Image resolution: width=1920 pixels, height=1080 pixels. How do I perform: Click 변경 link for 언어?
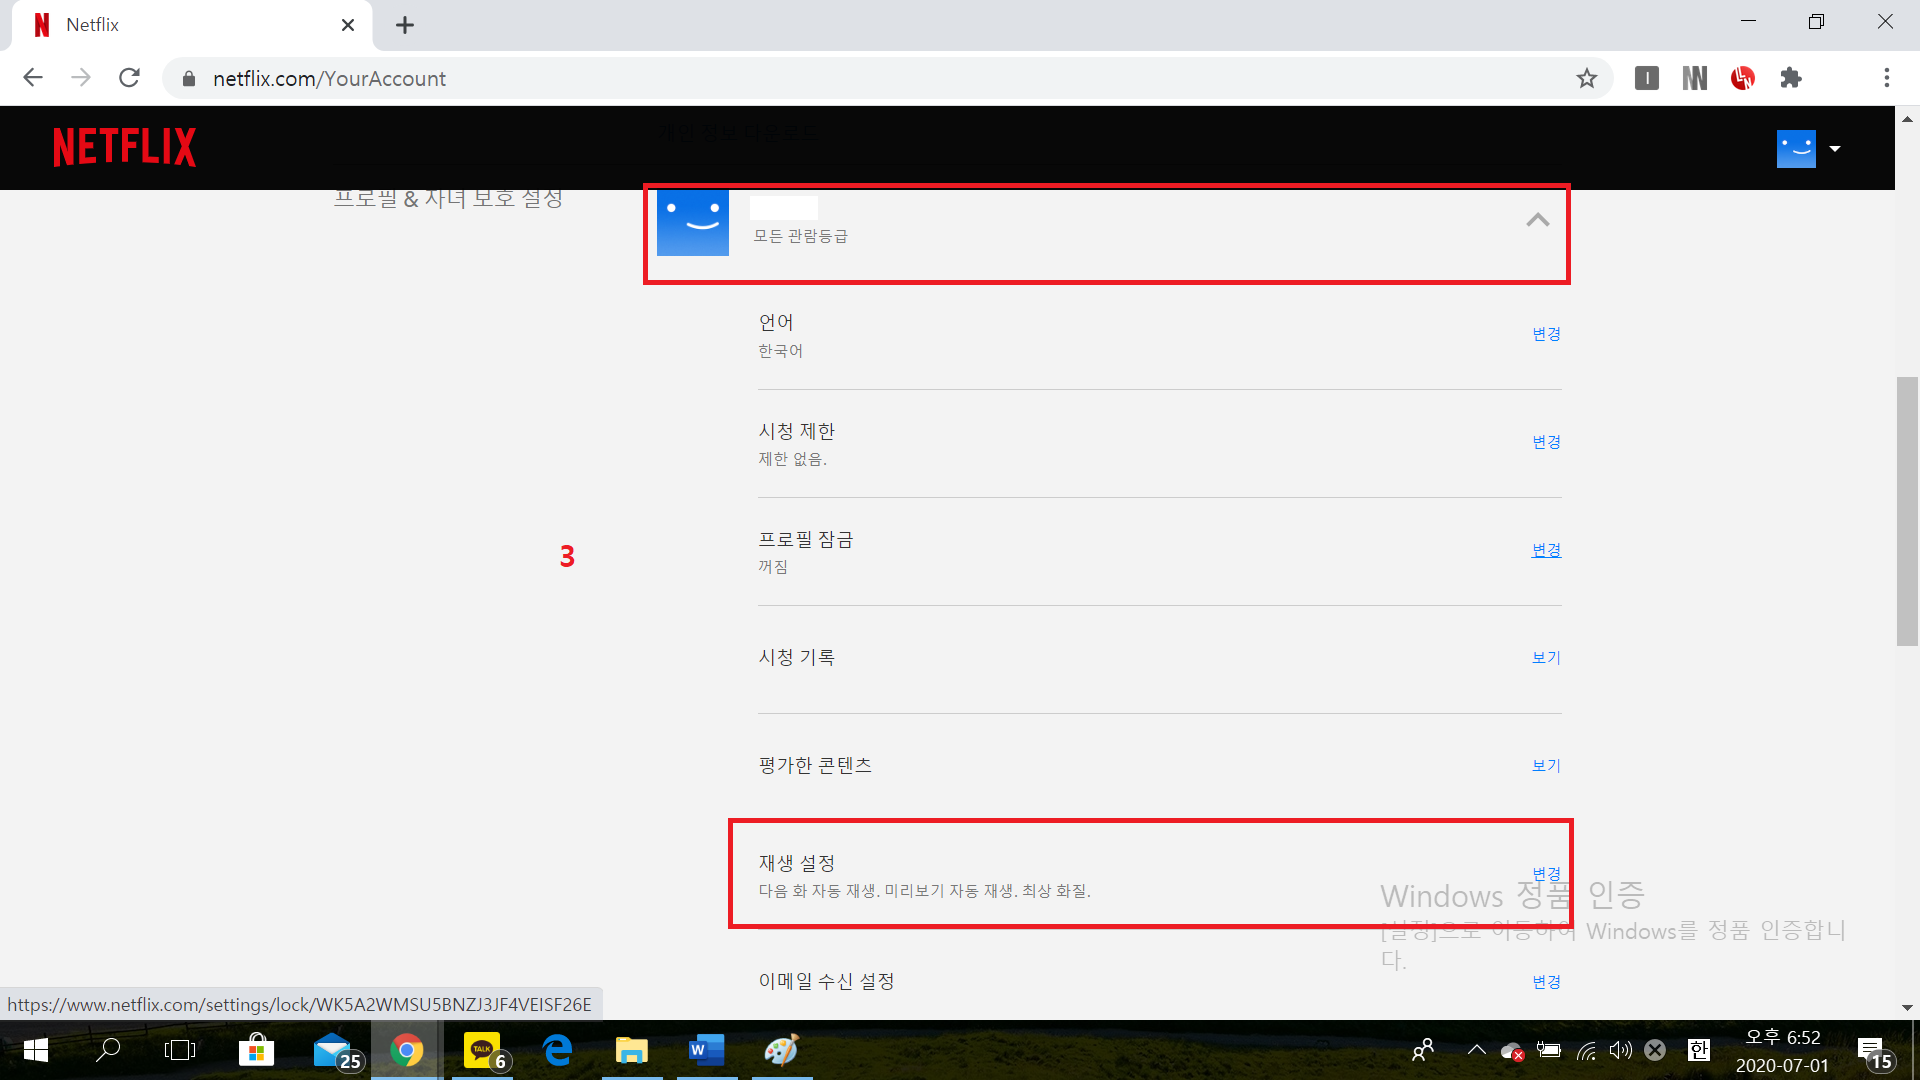pyautogui.click(x=1546, y=334)
